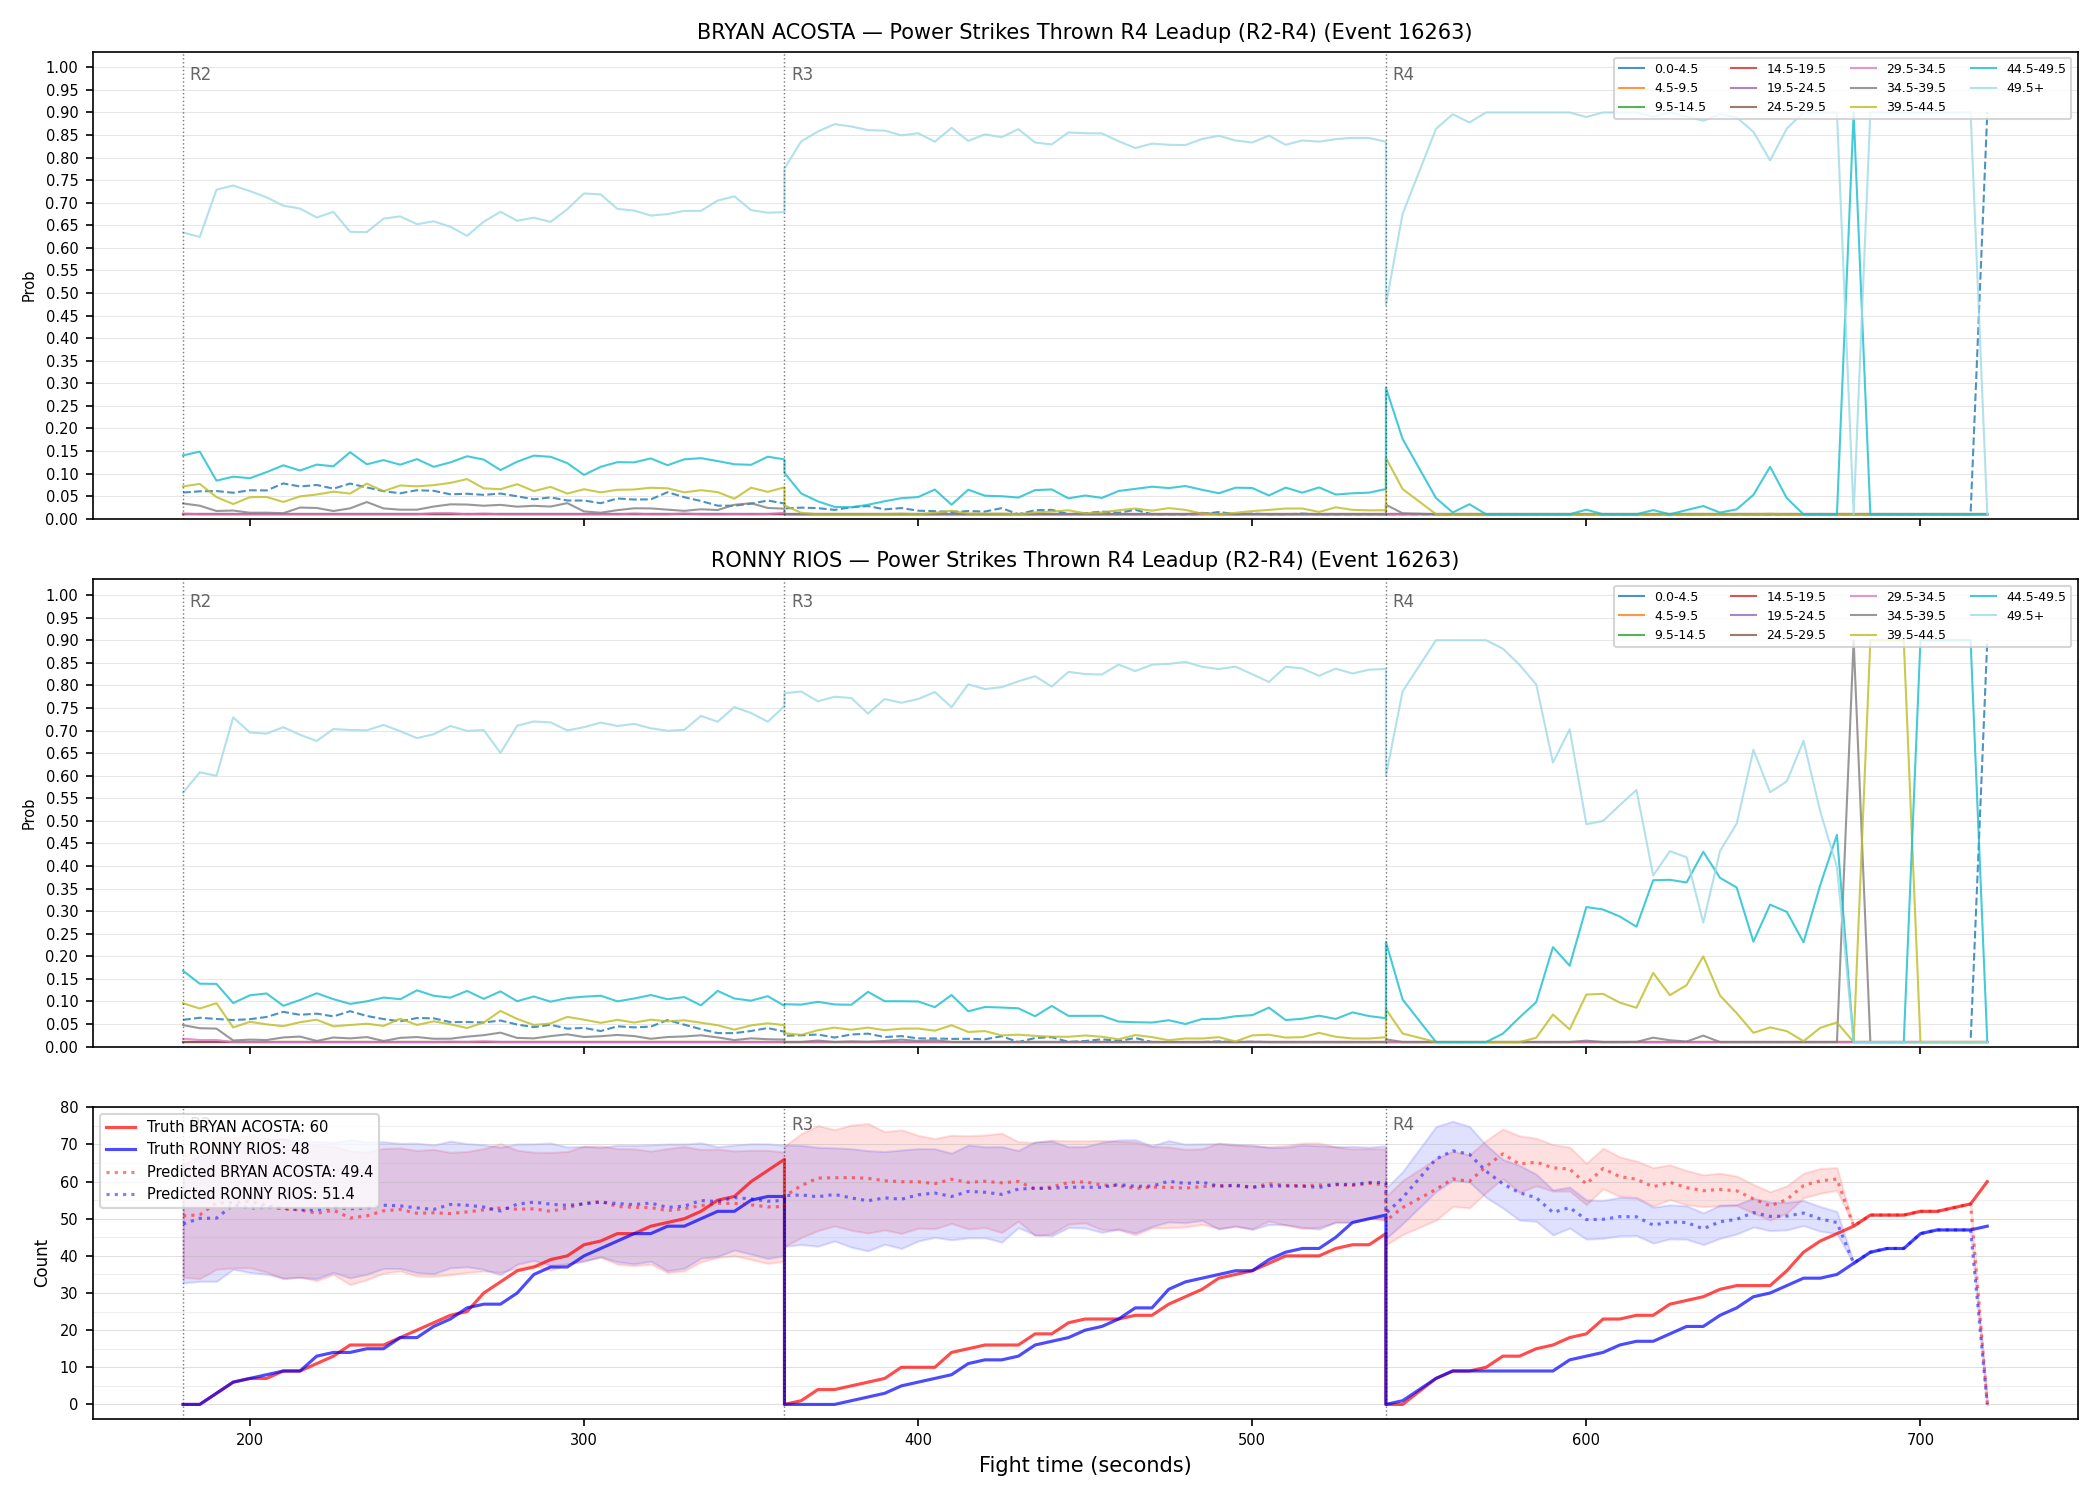
Task: Click the 'Prob' label of Ronny Rios chart
Action: [x=29, y=814]
